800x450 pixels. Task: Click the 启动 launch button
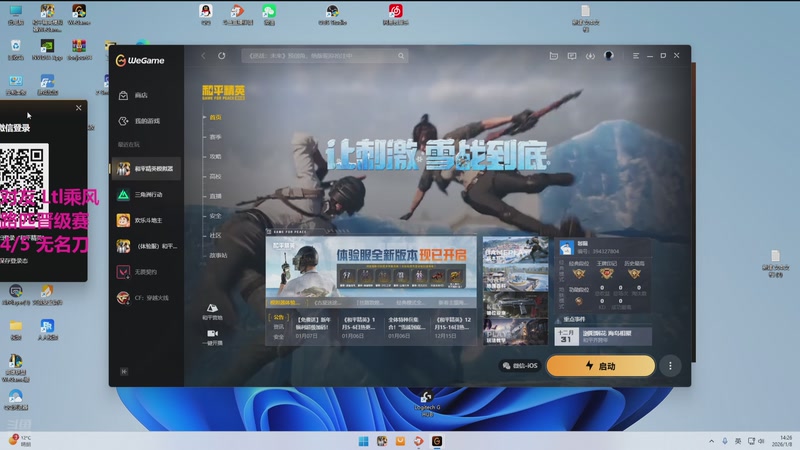(x=601, y=366)
